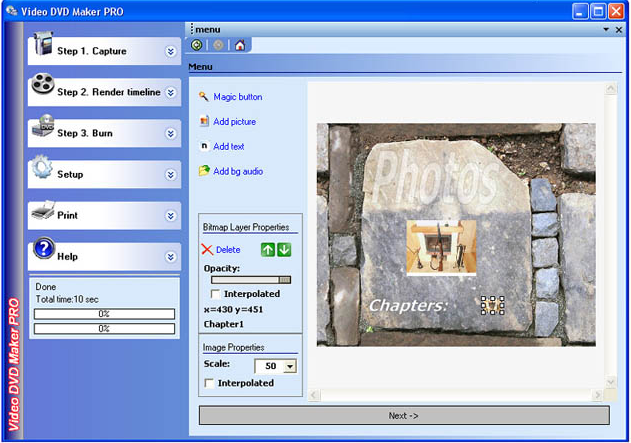The height and width of the screenshot is (443, 631).
Task: Click the Chapters: text in preview
Action: pyautogui.click(x=408, y=305)
